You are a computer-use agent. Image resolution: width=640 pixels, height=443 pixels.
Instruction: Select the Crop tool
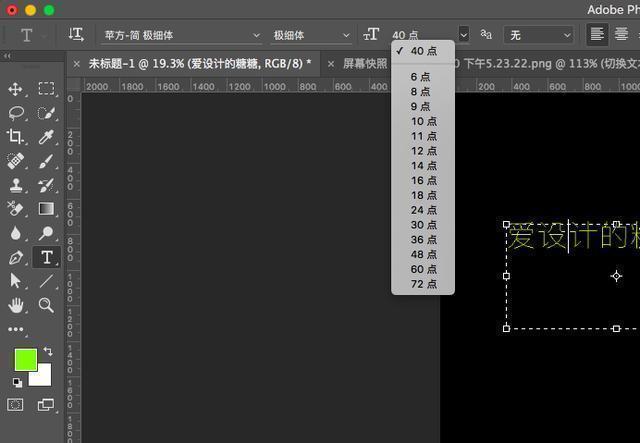(x=16, y=137)
